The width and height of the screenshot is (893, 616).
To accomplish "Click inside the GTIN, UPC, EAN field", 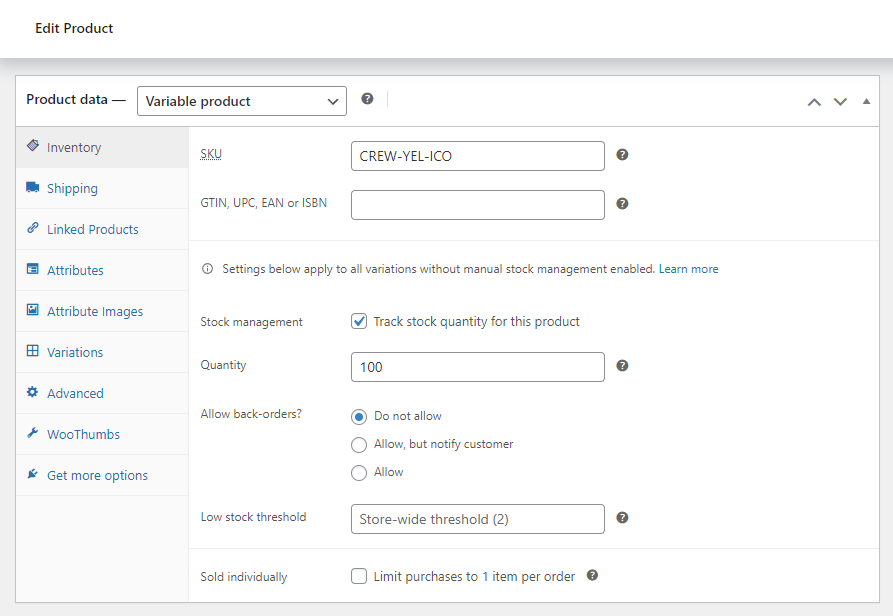I will pos(477,204).
